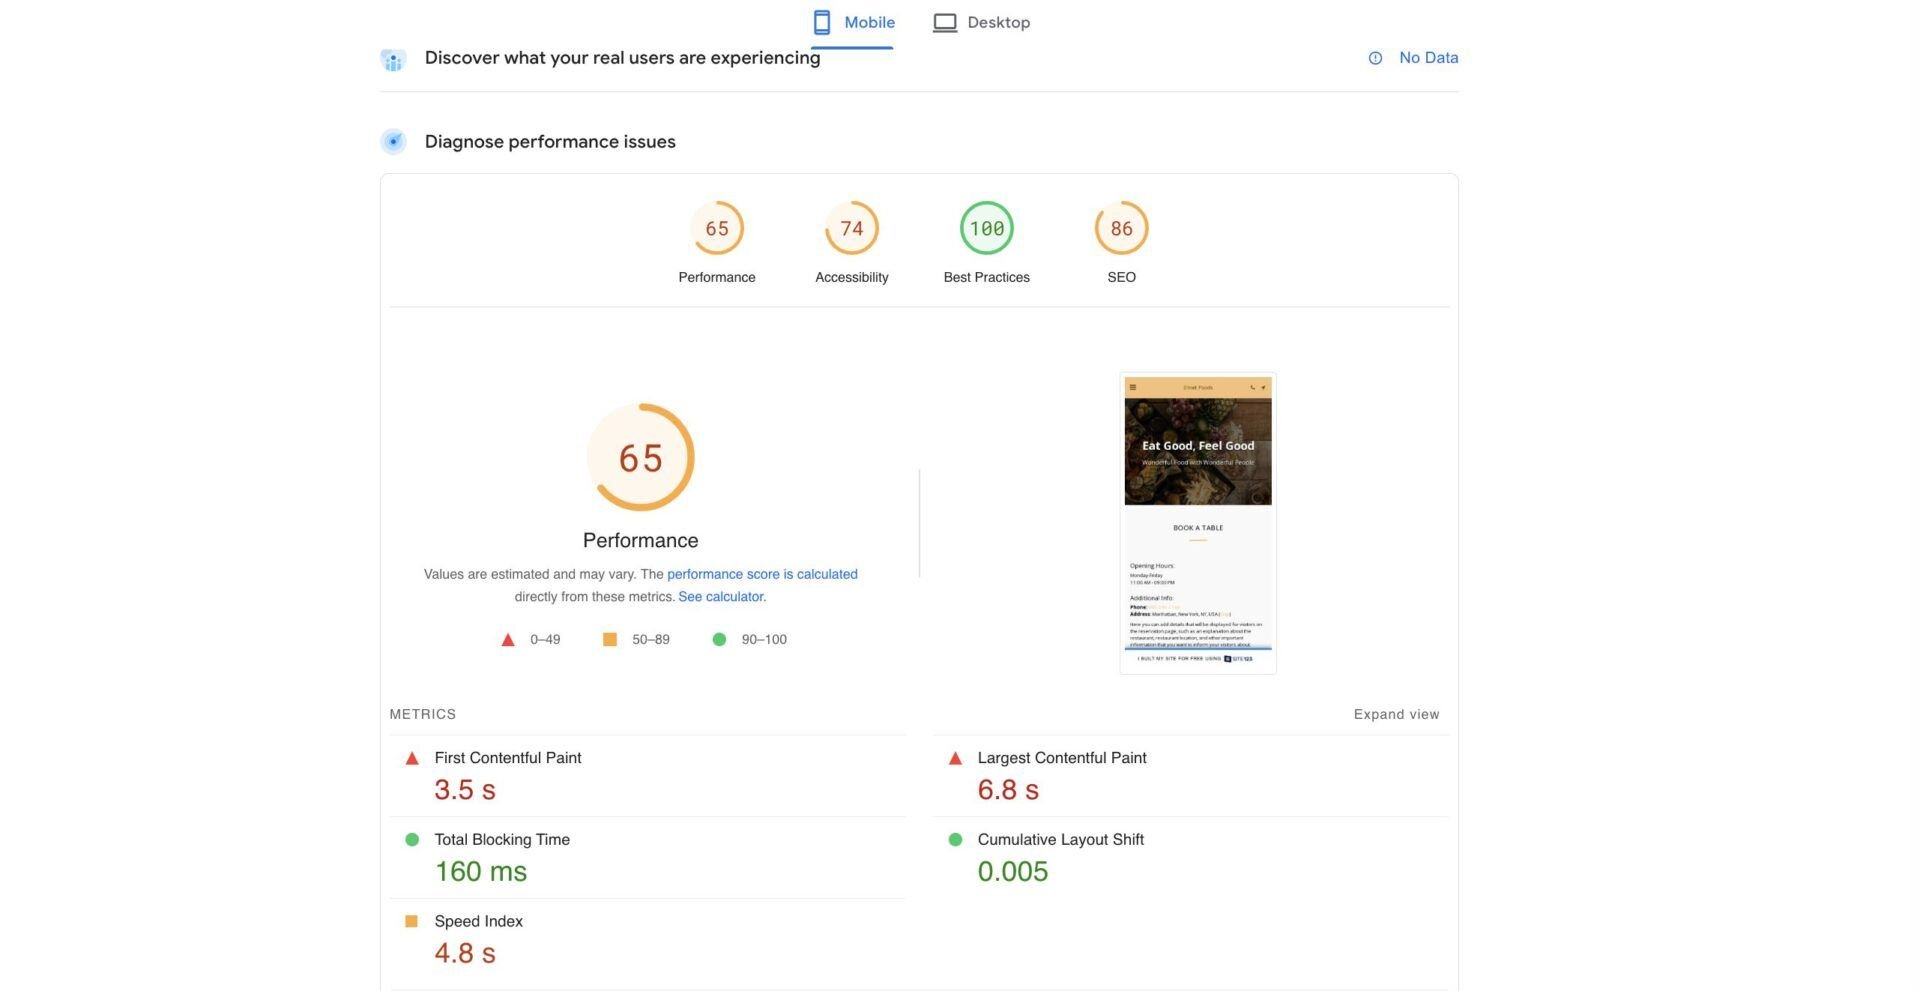
Task: Click the Cumulative Layout Shift green dot
Action: (955, 840)
